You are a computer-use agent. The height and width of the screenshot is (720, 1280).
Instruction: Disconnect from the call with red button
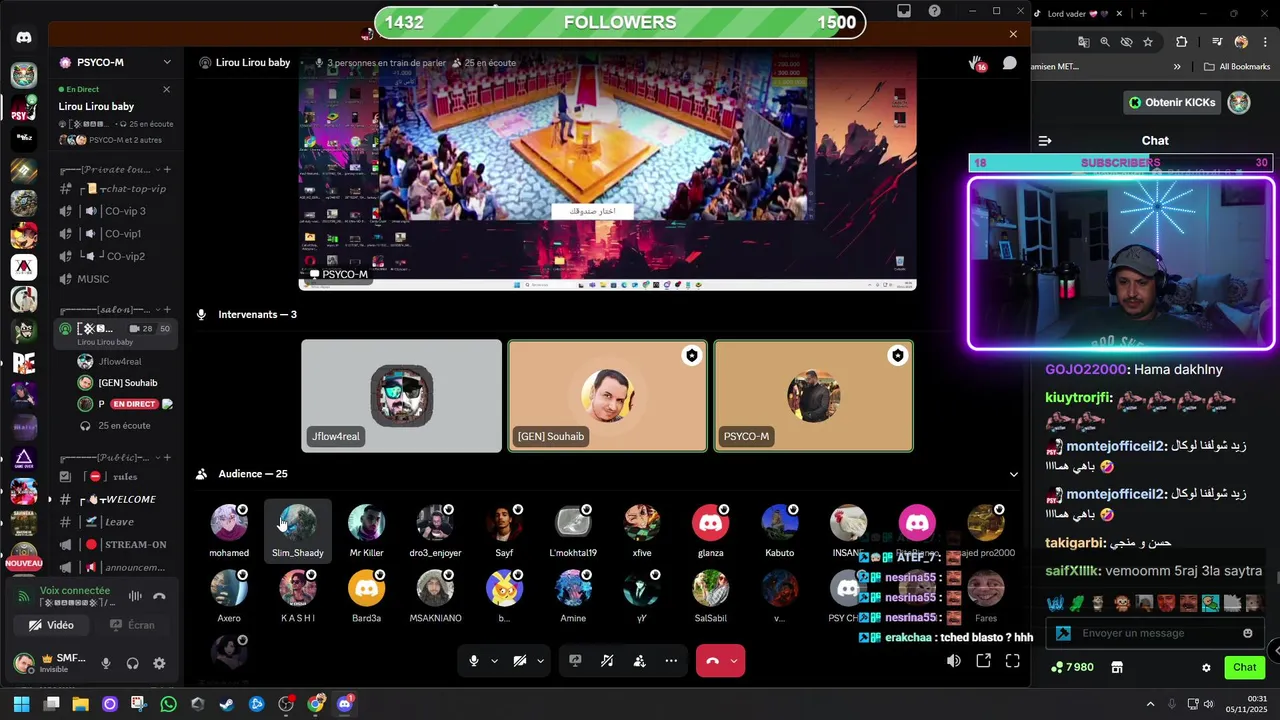tap(712, 661)
